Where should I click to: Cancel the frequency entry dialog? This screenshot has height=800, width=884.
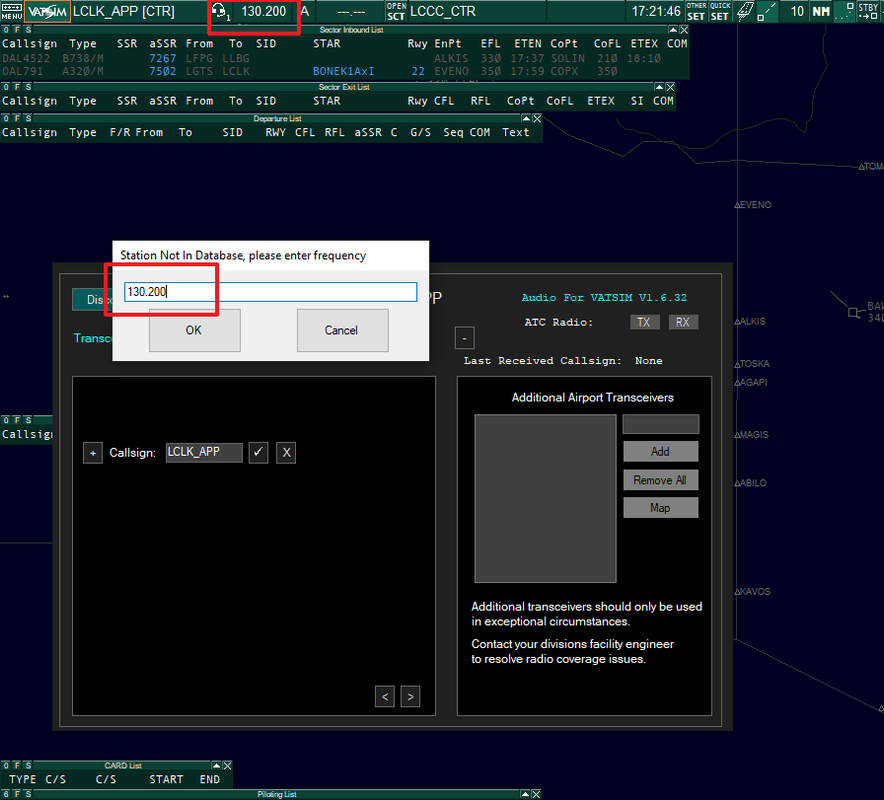pyautogui.click(x=342, y=330)
